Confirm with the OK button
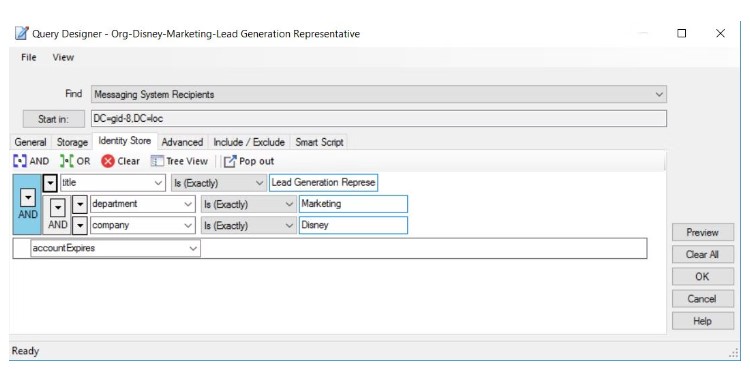This screenshot has width=750, height=383. (x=703, y=276)
